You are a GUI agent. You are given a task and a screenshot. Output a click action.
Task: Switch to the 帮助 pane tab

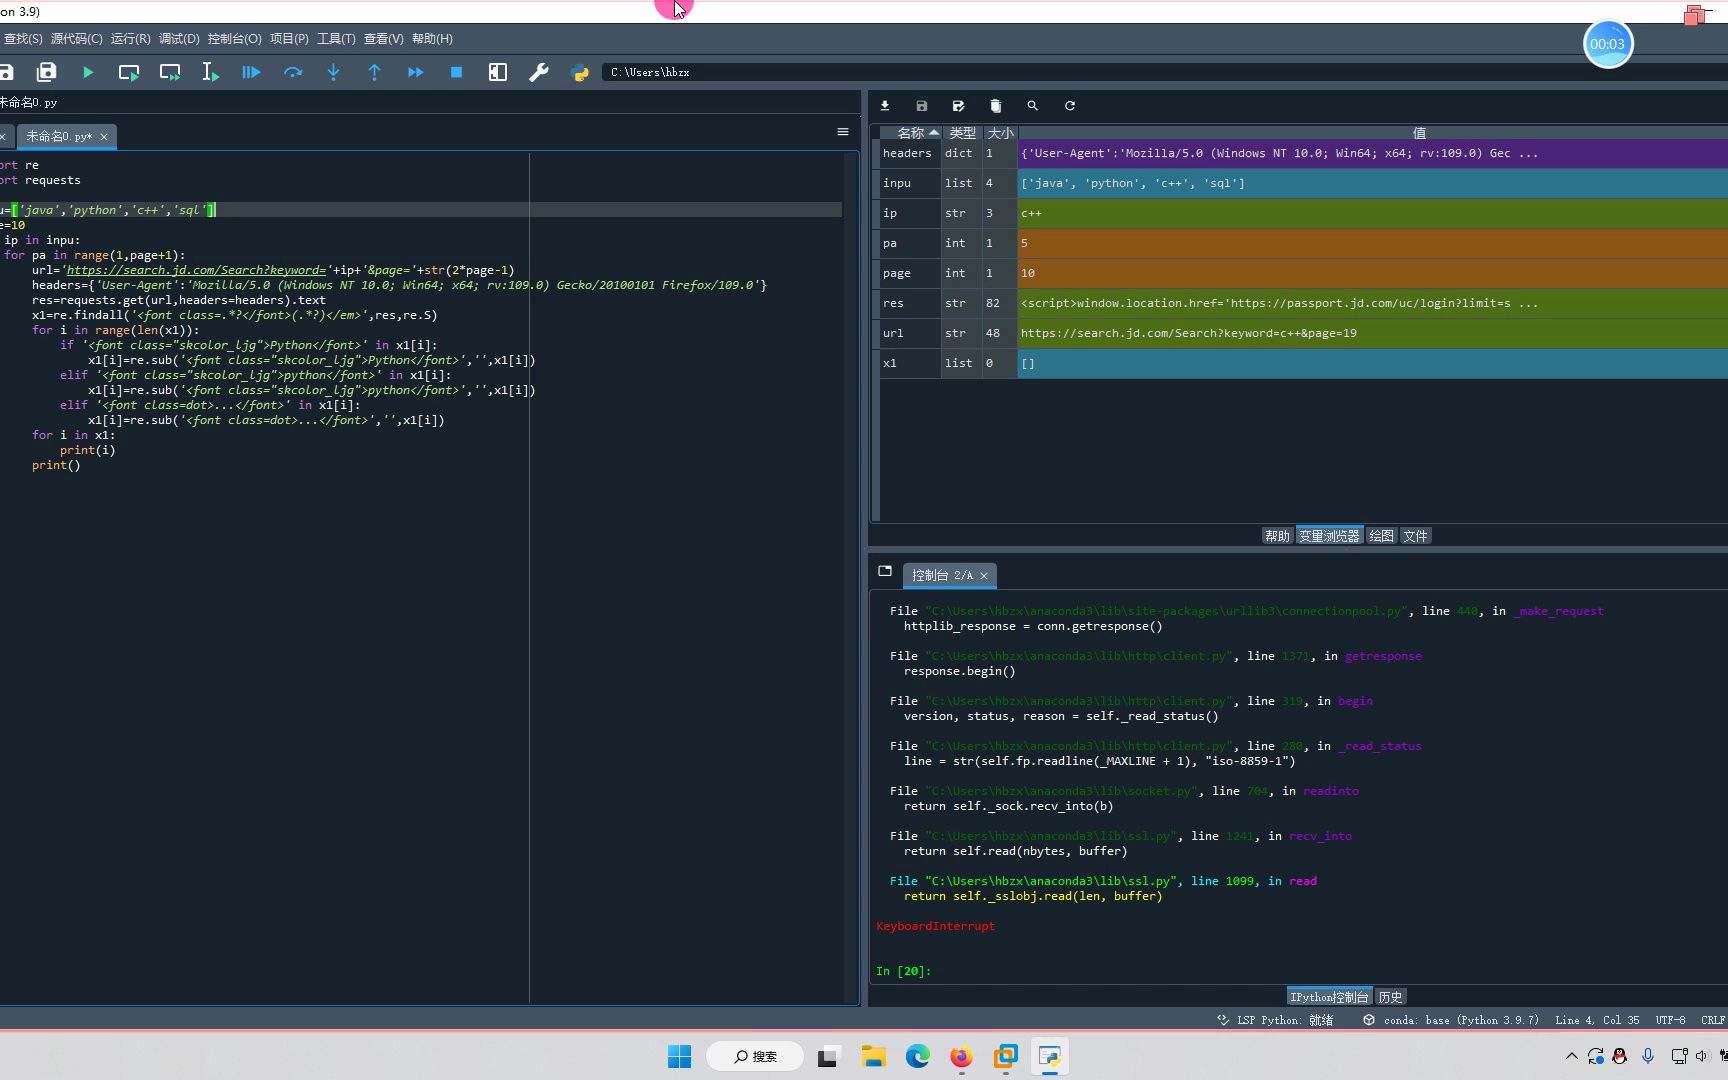[1277, 536]
